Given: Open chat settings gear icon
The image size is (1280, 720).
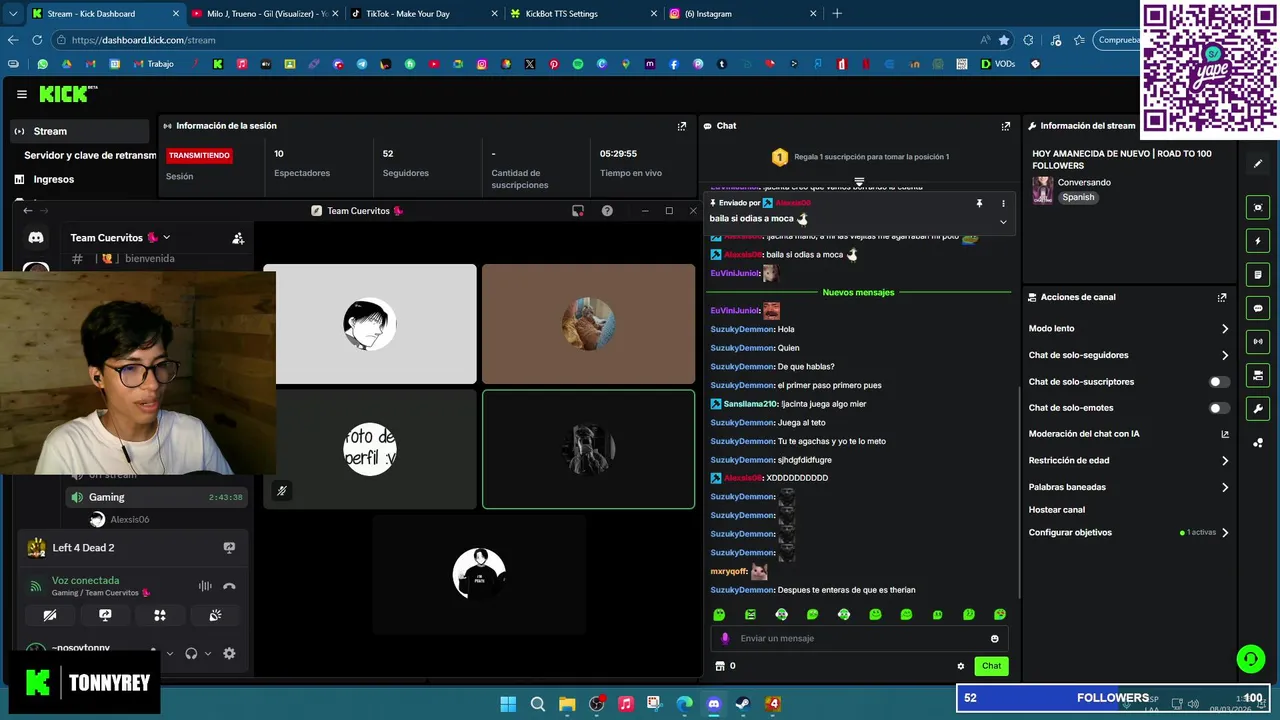Looking at the screenshot, I should pyautogui.click(x=961, y=666).
